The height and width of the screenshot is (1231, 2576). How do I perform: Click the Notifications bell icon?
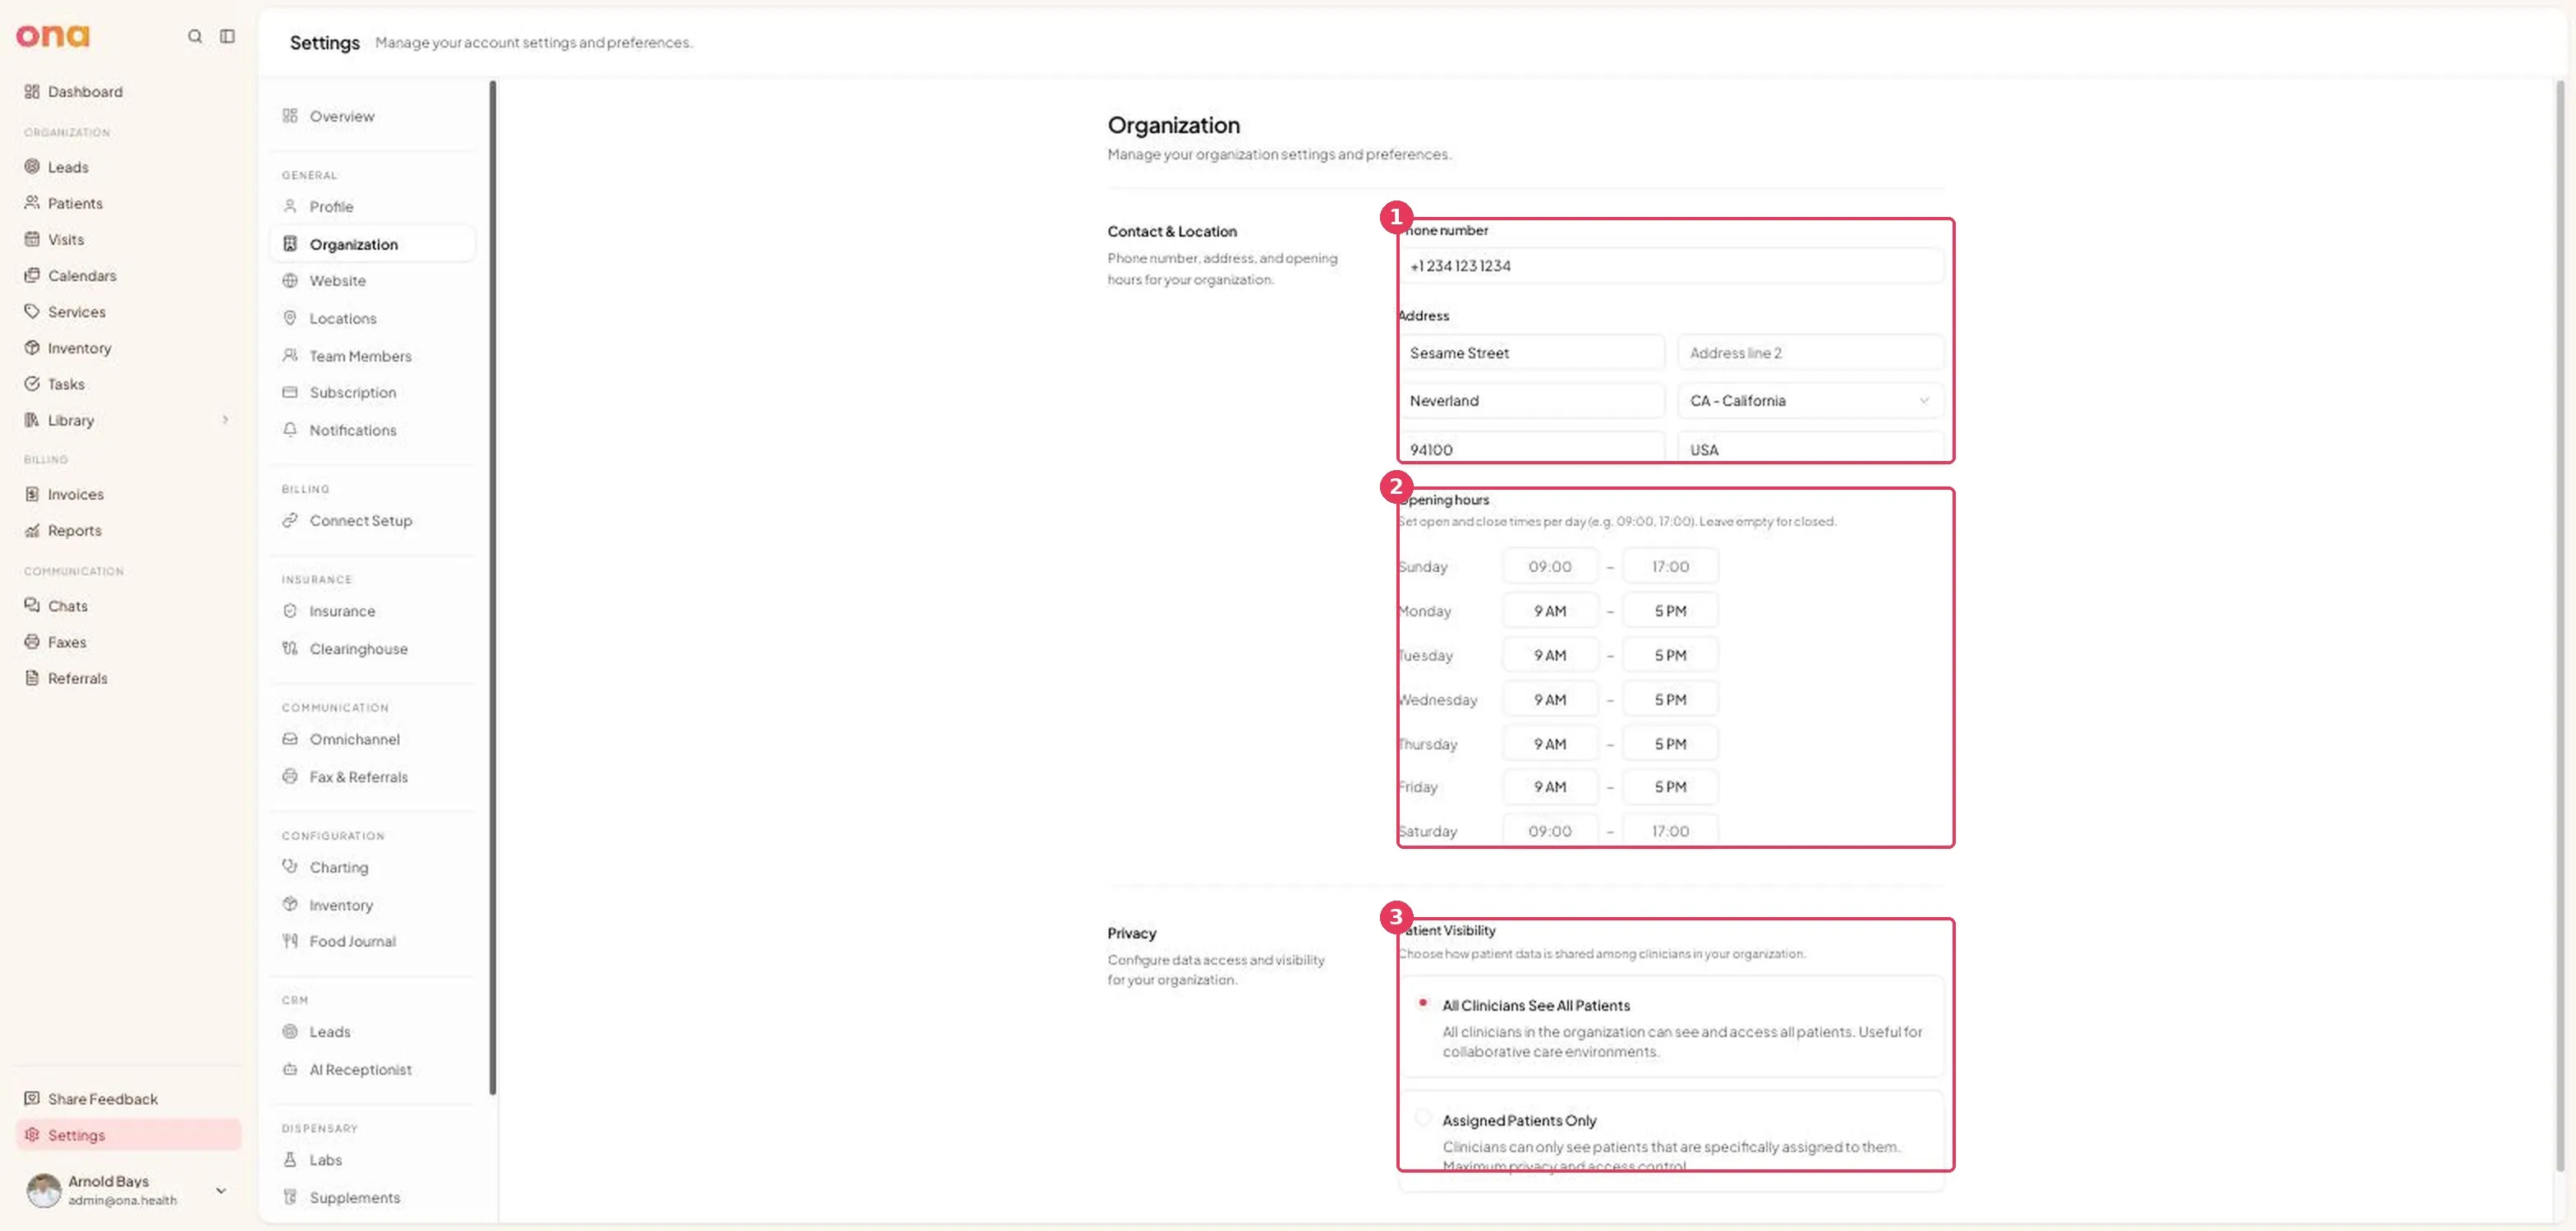[x=290, y=430]
